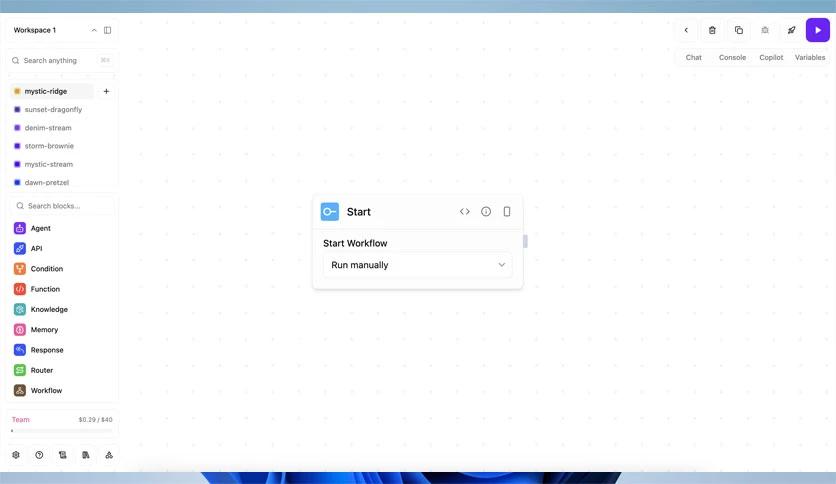Open the Copilot tab
836x484 pixels.
(x=771, y=57)
